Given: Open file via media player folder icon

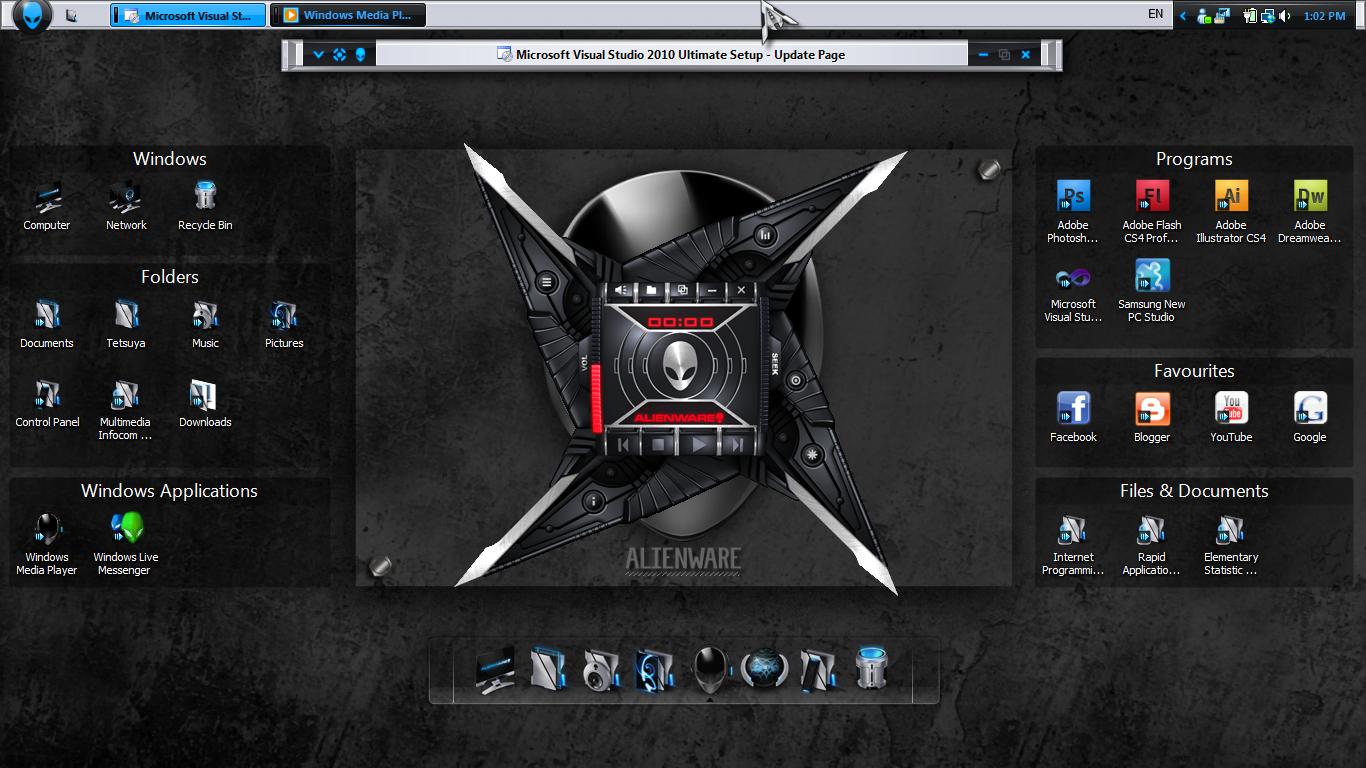Looking at the screenshot, I should point(651,290).
